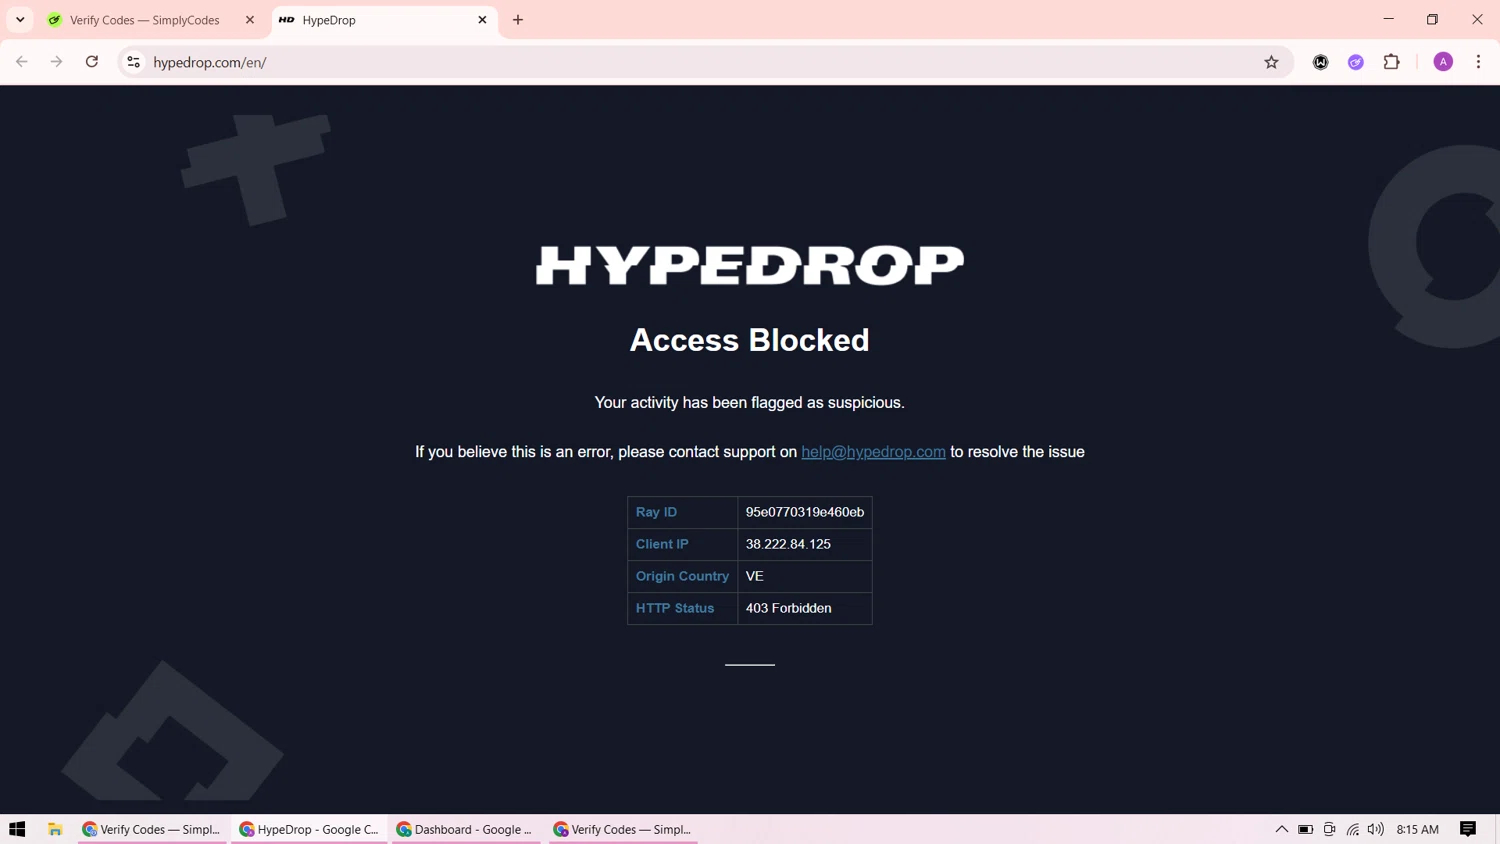Open the Extensions puzzle menu
This screenshot has height=844, width=1500.
(1391, 62)
